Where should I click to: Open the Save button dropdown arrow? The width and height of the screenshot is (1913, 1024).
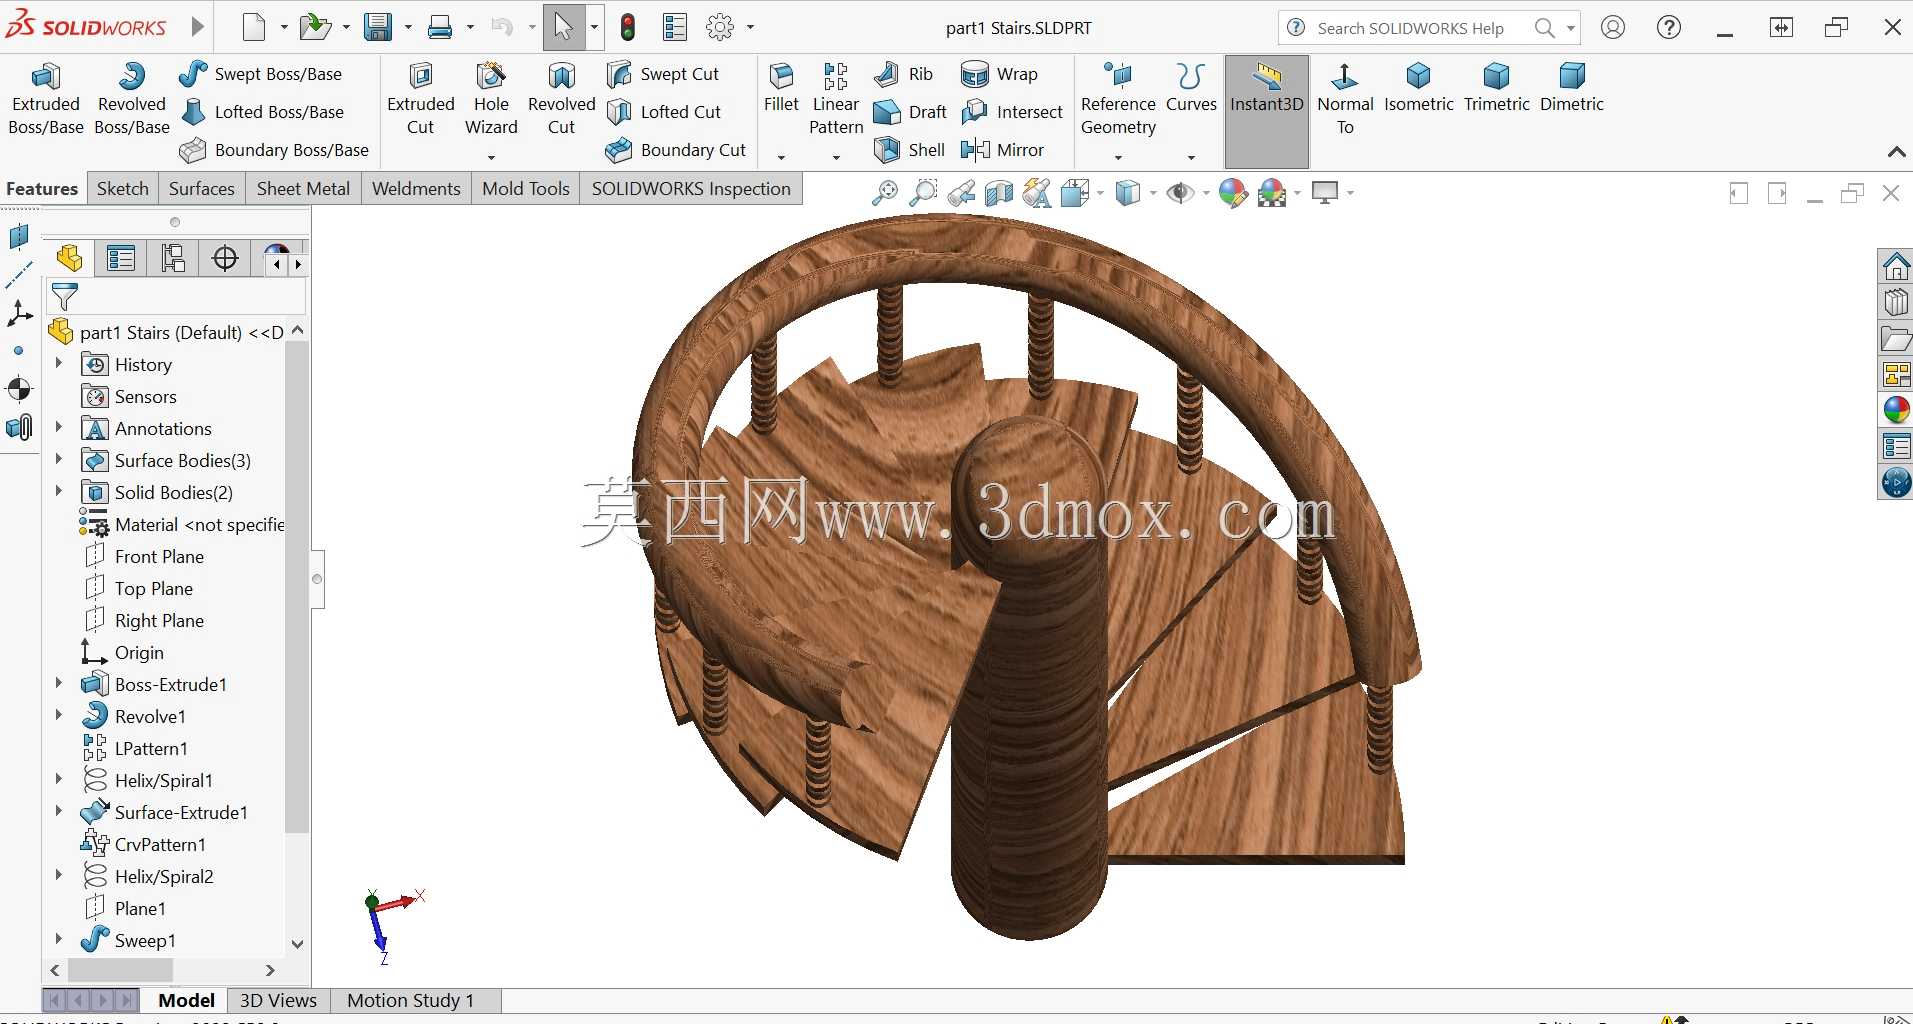pyautogui.click(x=408, y=28)
